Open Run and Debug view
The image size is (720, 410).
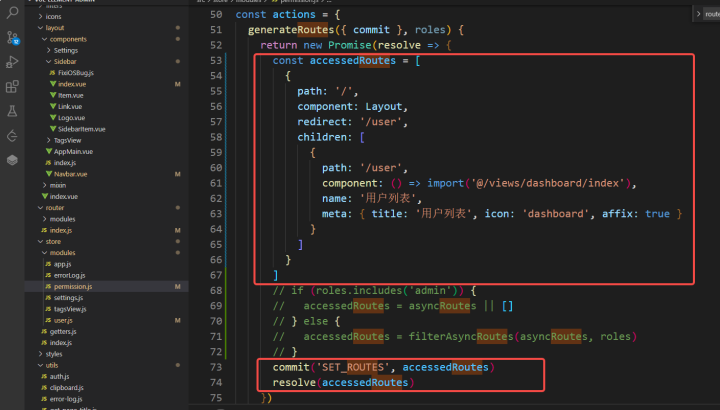click(x=12, y=62)
